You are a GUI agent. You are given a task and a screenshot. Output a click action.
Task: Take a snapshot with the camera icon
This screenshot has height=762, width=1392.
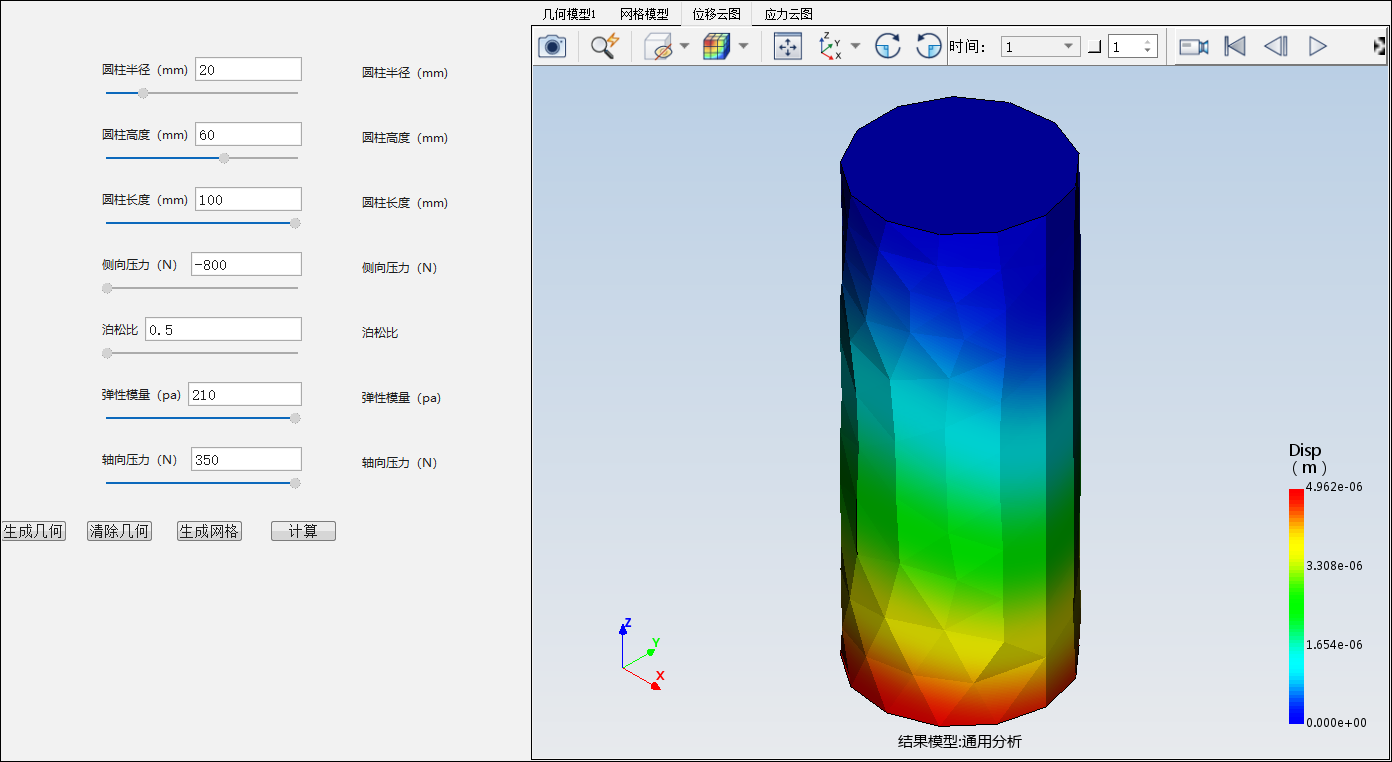click(552, 46)
